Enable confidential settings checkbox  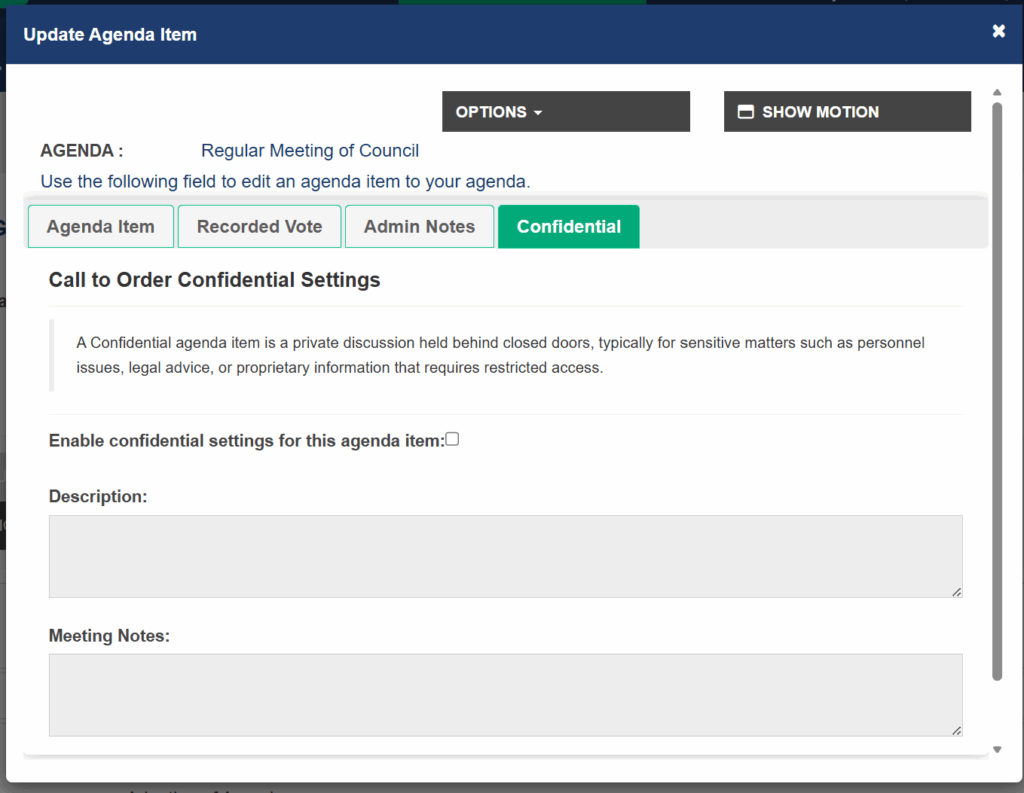click(x=452, y=439)
